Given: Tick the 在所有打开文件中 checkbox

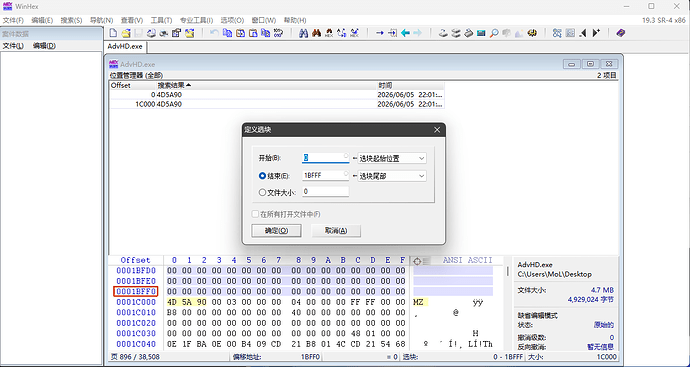Looking at the screenshot, I should coord(255,214).
